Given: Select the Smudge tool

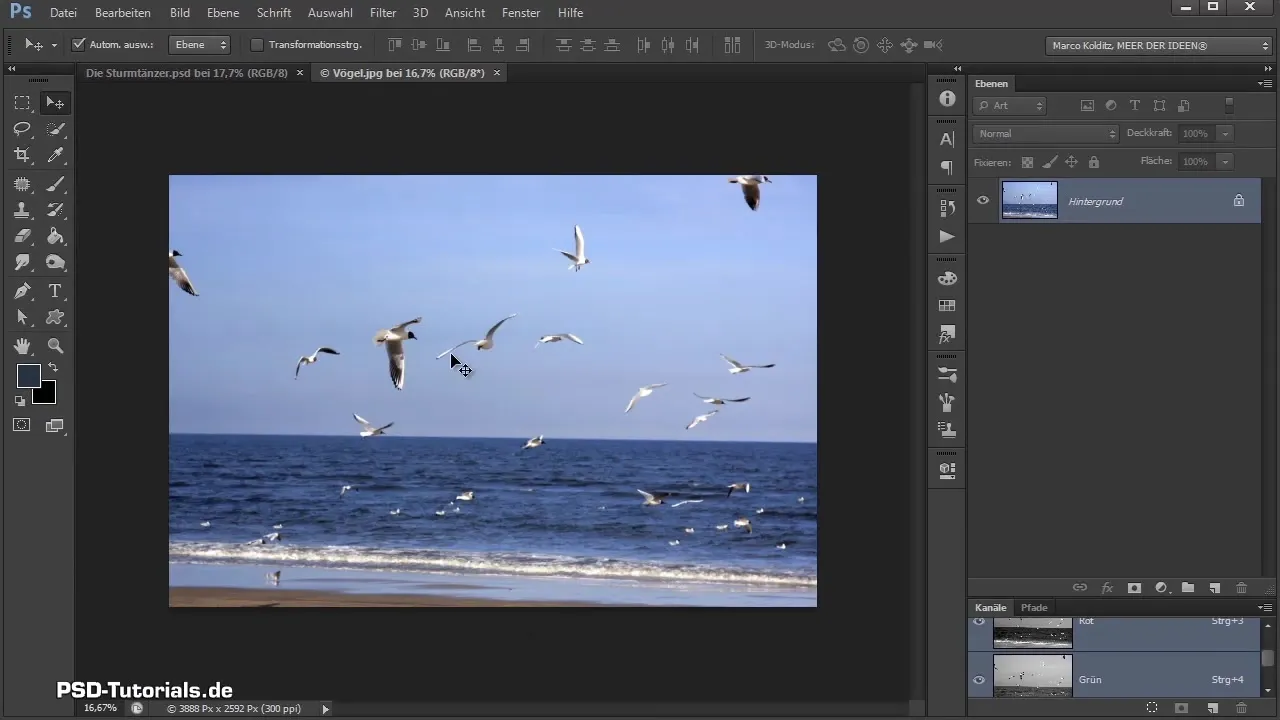Looking at the screenshot, I should [x=22, y=263].
